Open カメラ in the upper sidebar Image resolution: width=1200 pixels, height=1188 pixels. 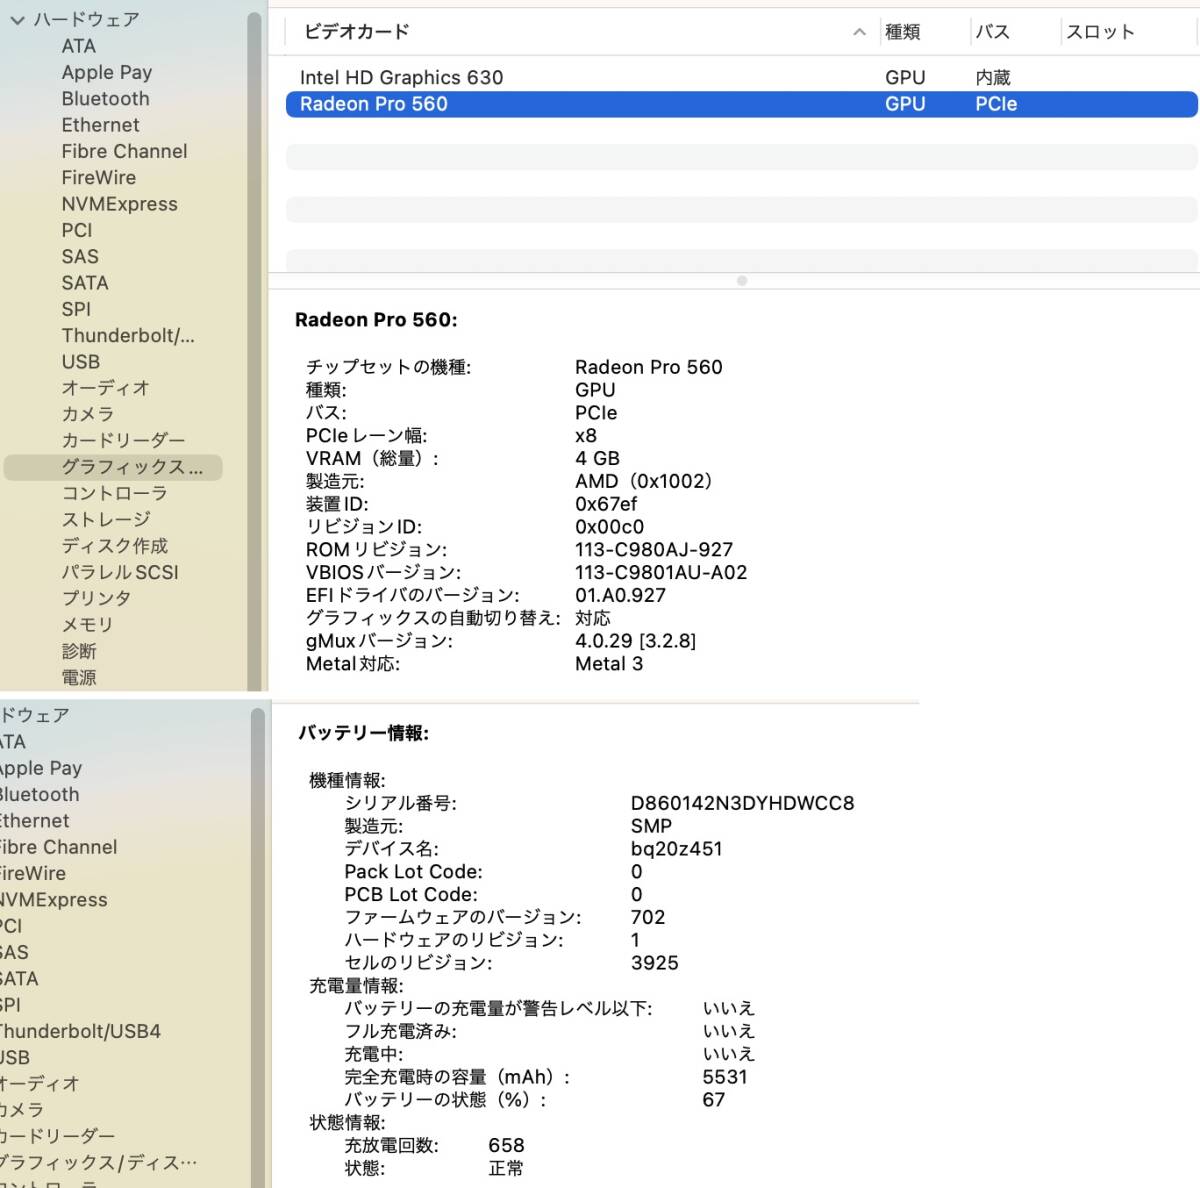88,414
